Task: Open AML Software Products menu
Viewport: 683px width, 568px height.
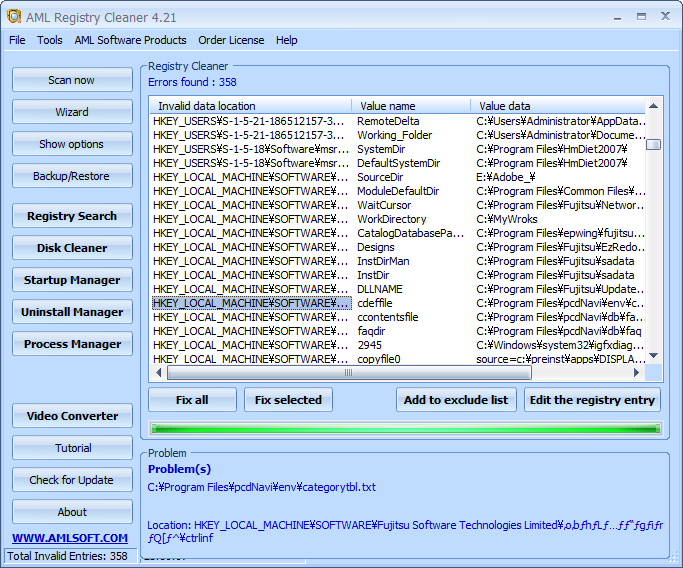Action: click(130, 40)
